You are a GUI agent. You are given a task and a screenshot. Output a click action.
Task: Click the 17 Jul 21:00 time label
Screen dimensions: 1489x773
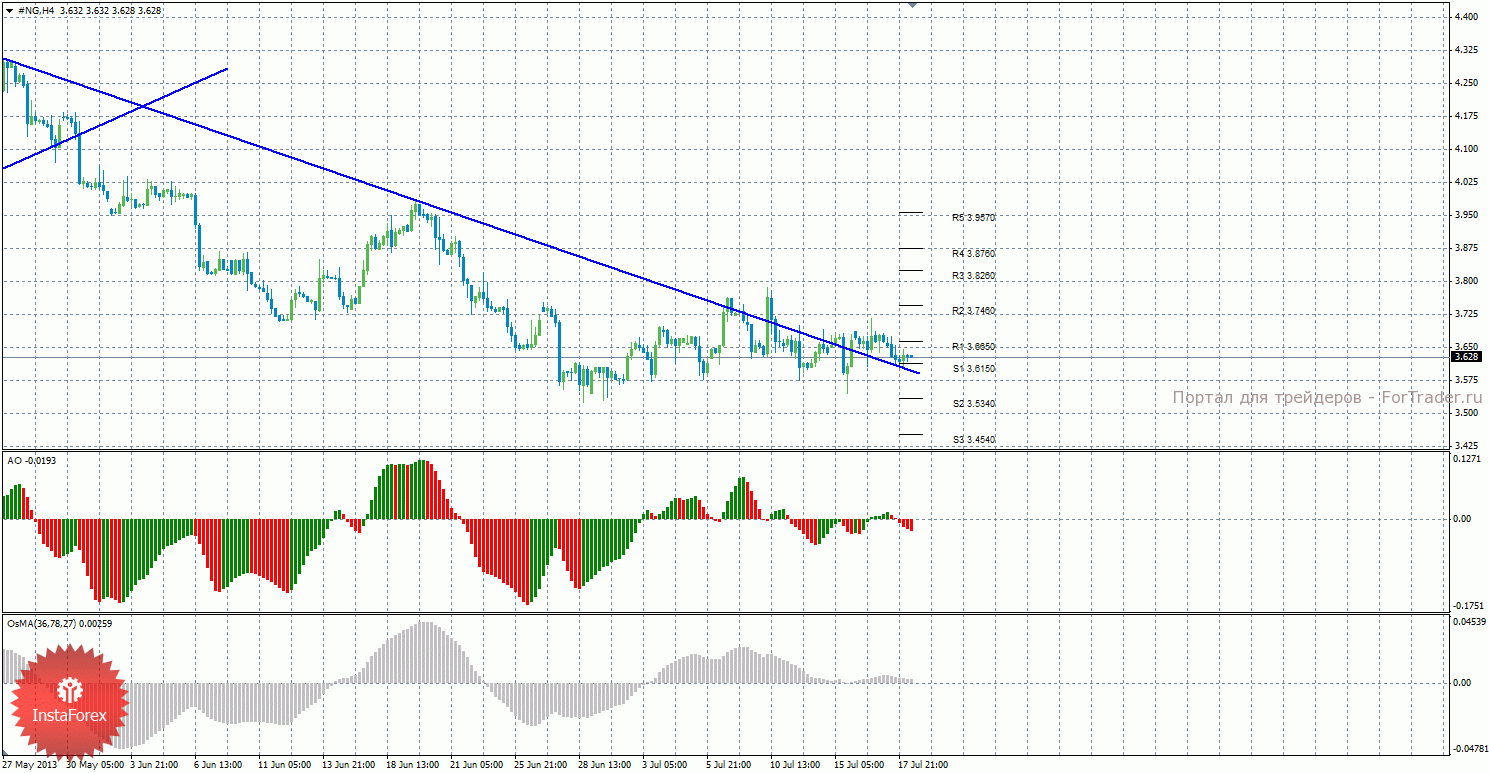pyautogui.click(x=922, y=765)
